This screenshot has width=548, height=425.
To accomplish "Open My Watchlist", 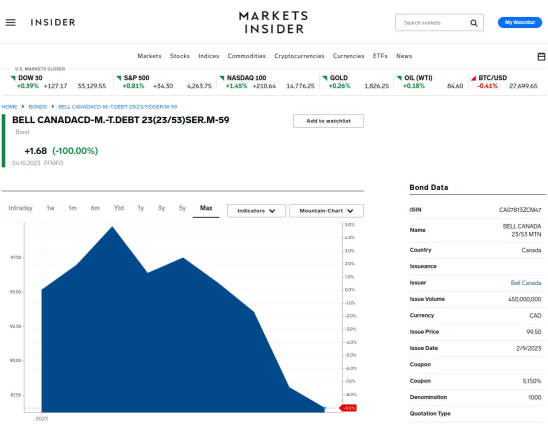I will (x=520, y=22).
